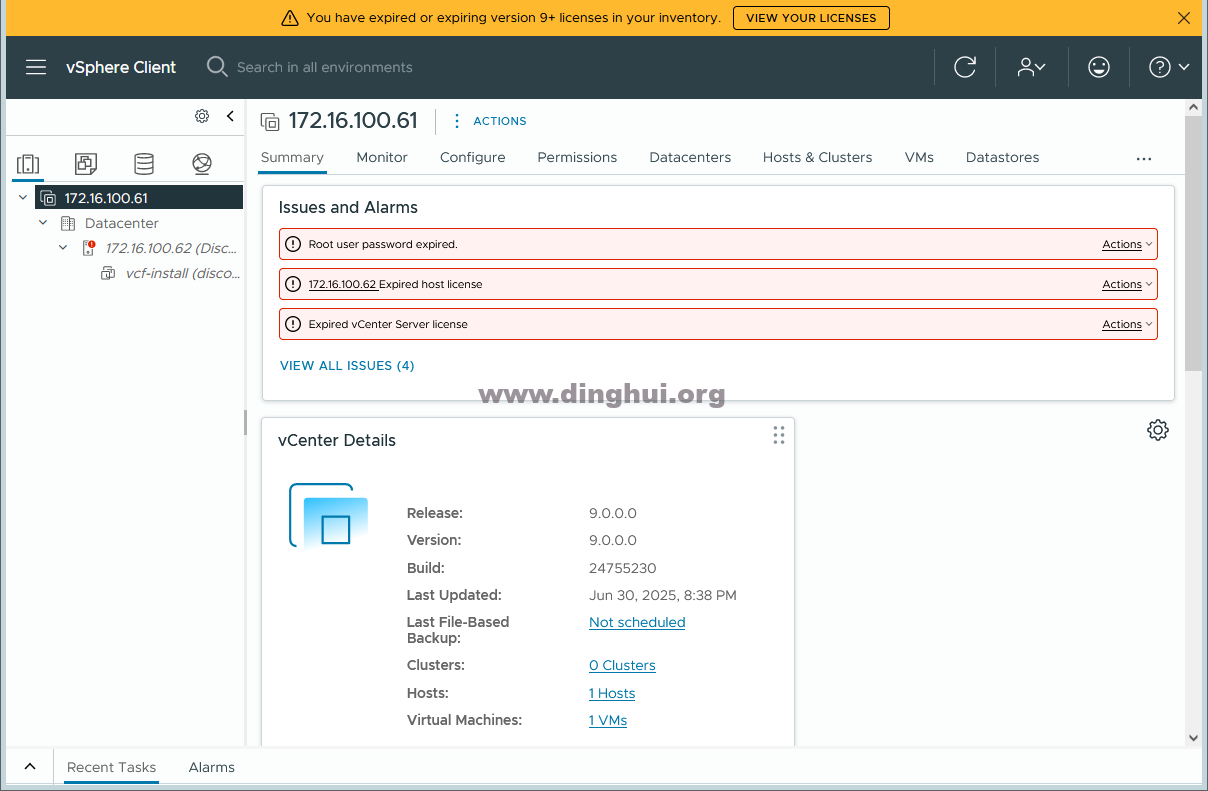Select the Storage inventory icon

(x=144, y=164)
